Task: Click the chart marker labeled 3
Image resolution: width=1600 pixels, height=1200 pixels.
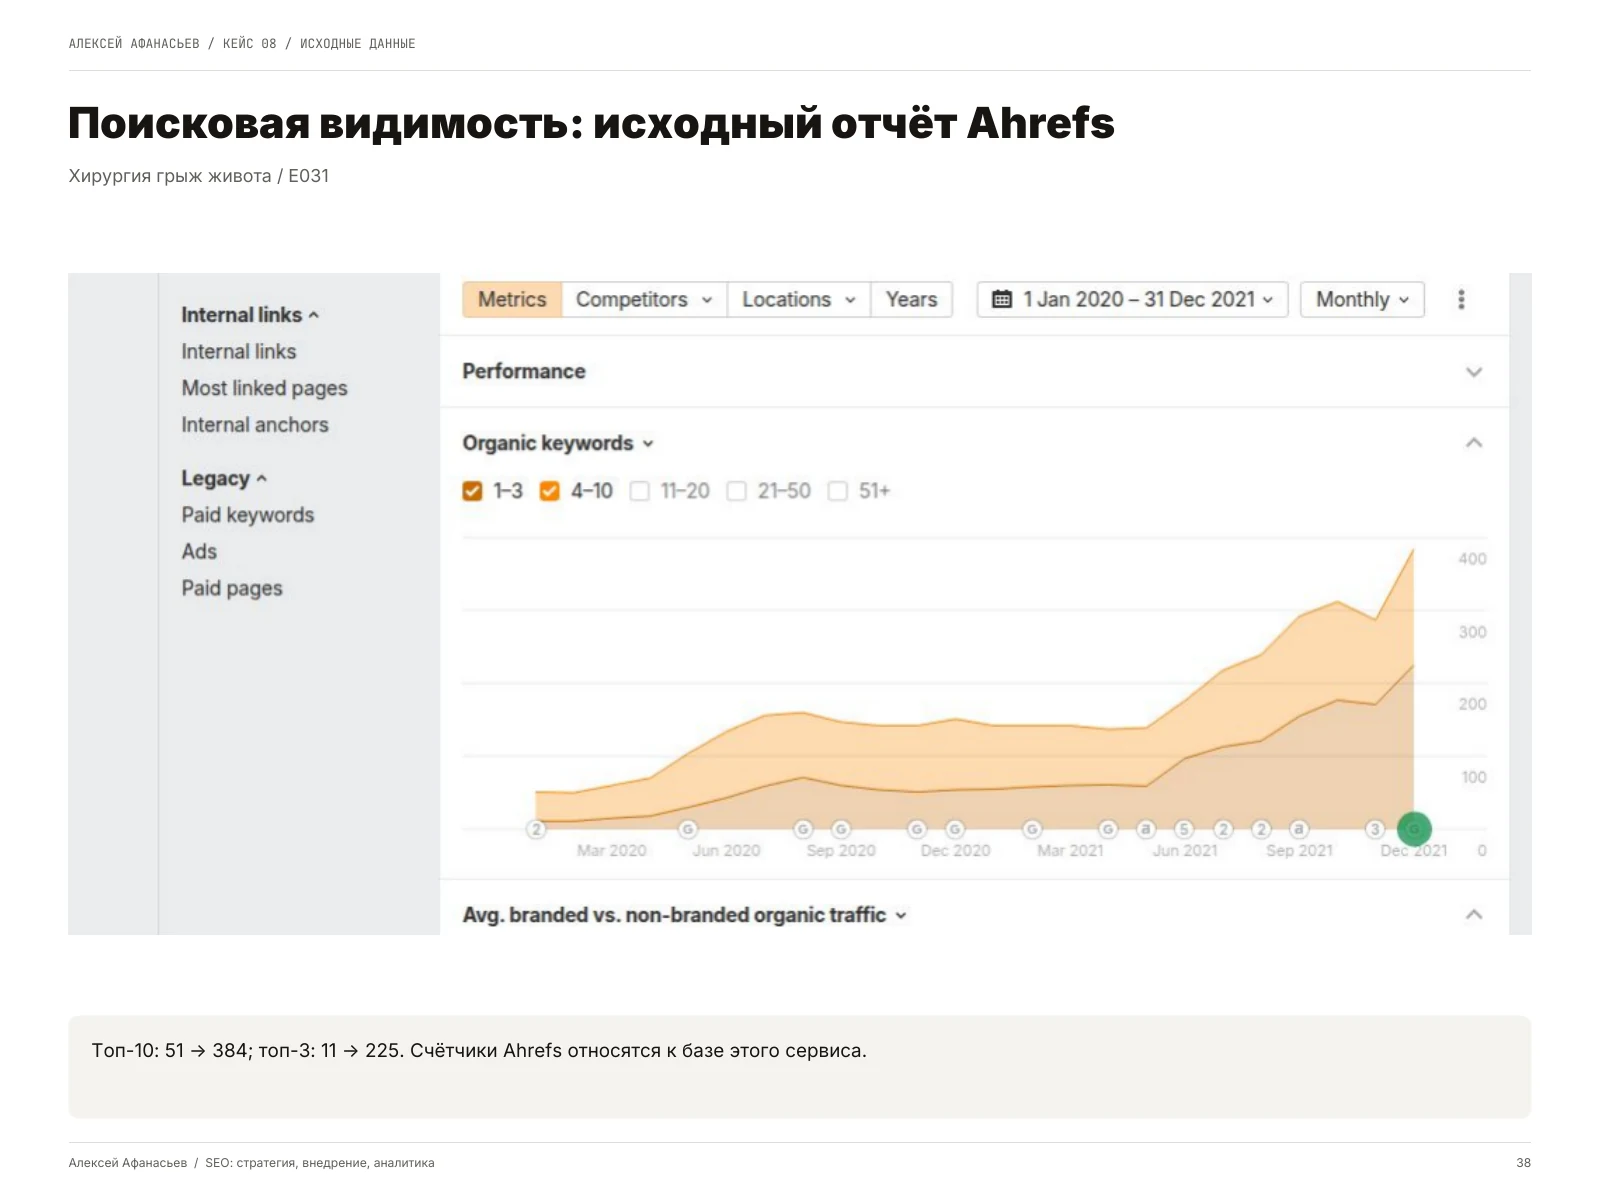Action: pos(1376,829)
